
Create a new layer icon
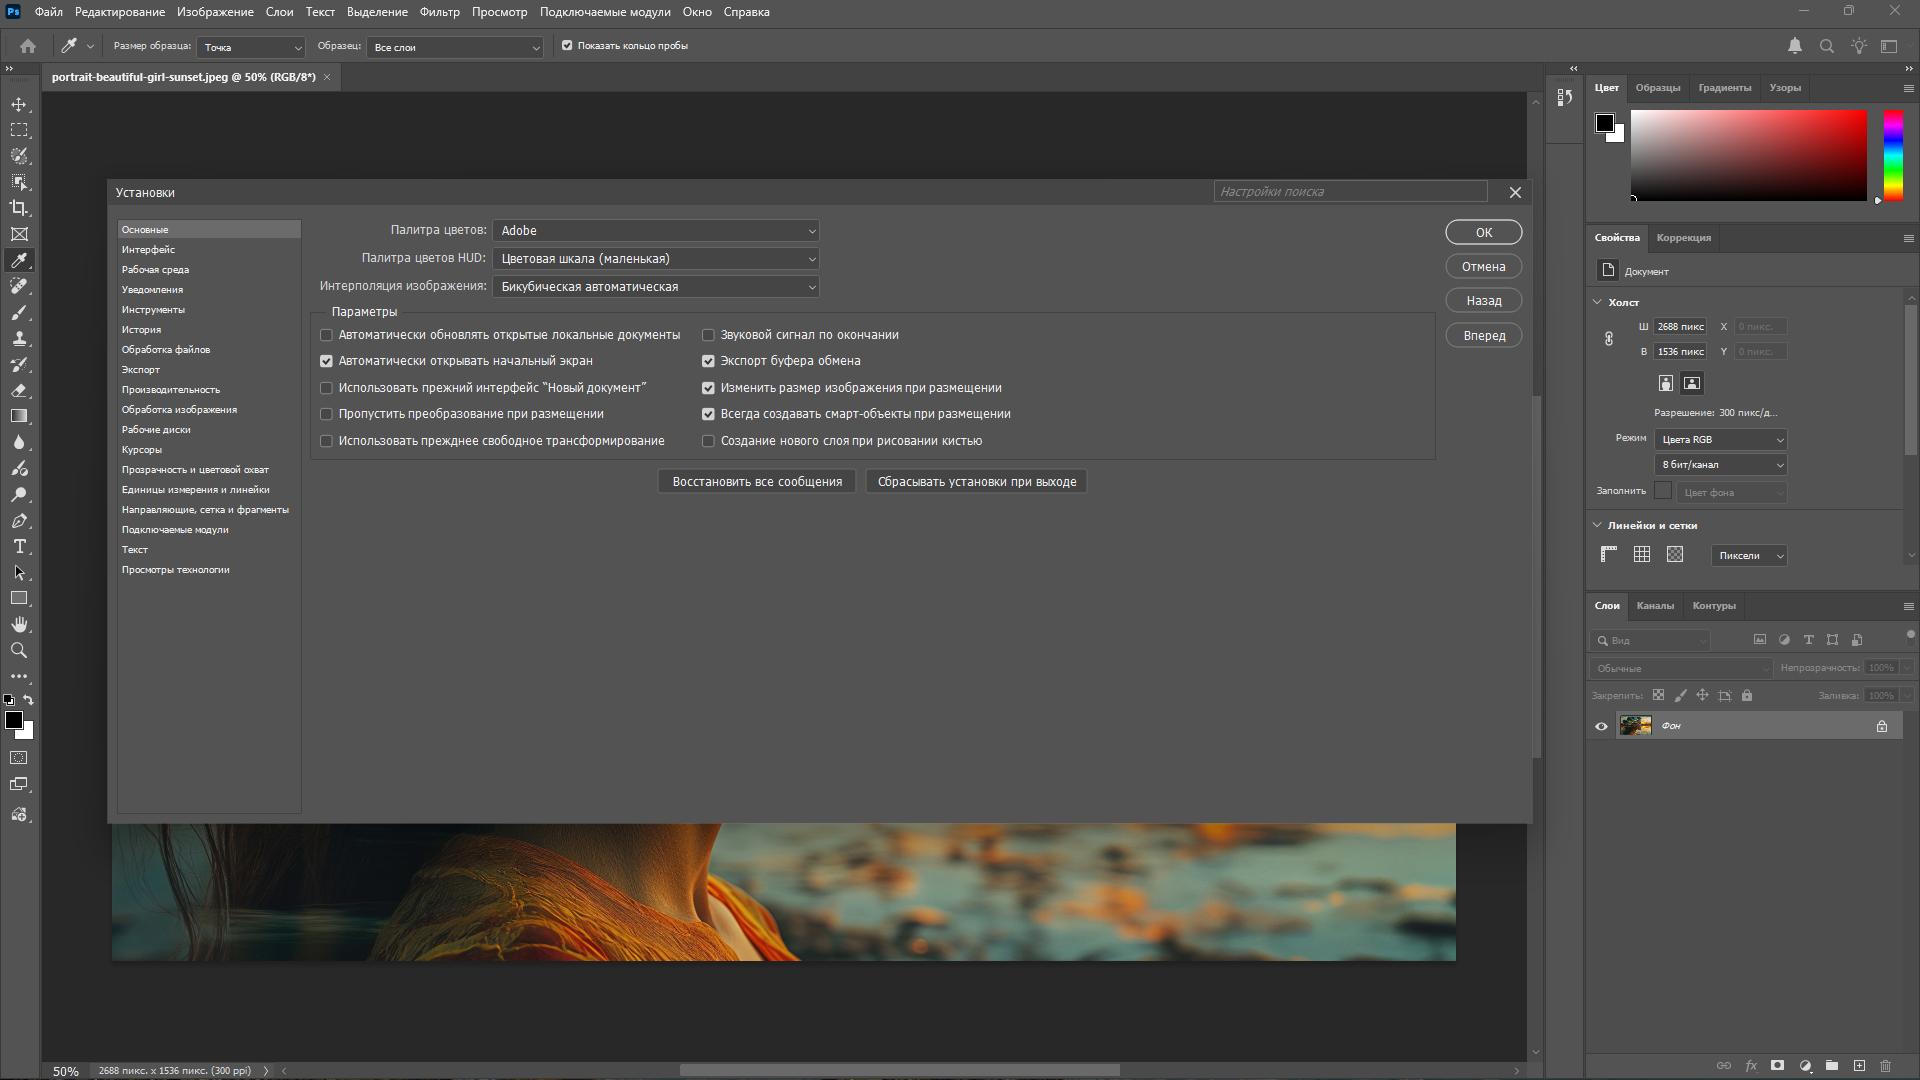coord(1859,1066)
